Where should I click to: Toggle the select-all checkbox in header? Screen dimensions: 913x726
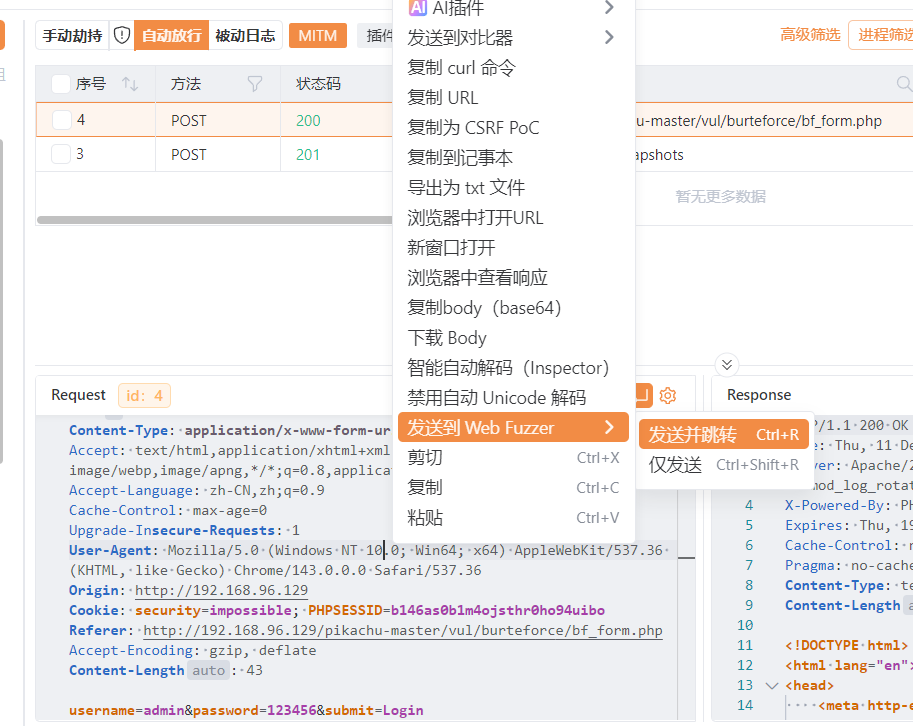(x=61, y=84)
